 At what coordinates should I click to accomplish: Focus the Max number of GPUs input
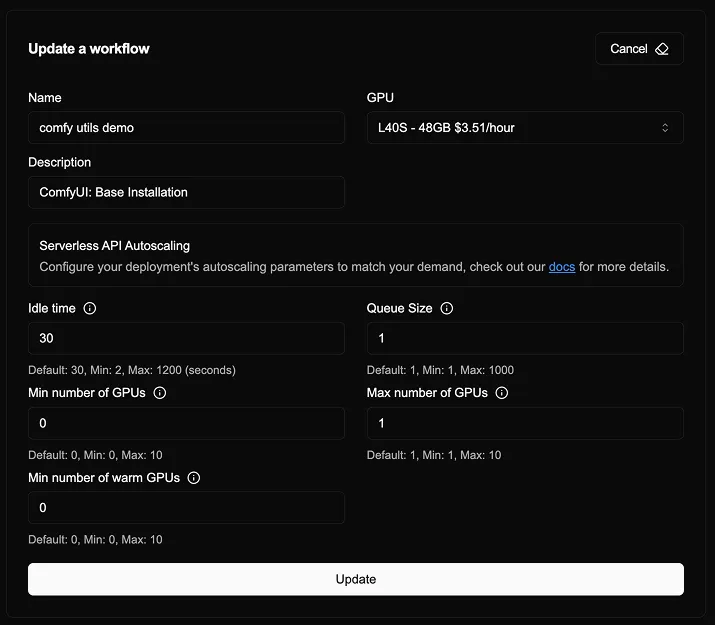pyautogui.click(x=525, y=423)
